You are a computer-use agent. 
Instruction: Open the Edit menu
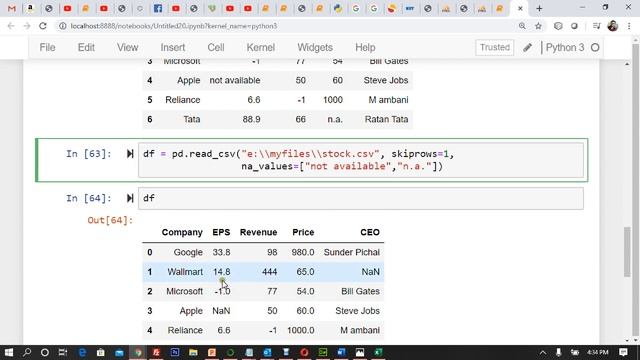coord(86,47)
